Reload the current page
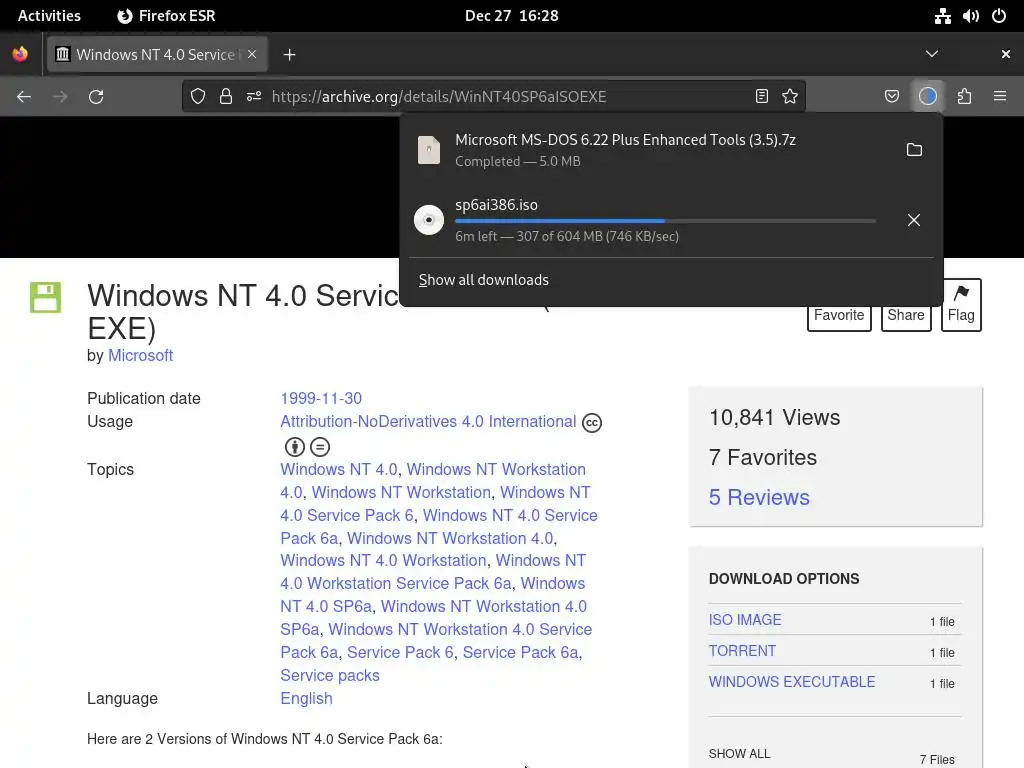Screen dimensions: 1024x768 [96, 97]
